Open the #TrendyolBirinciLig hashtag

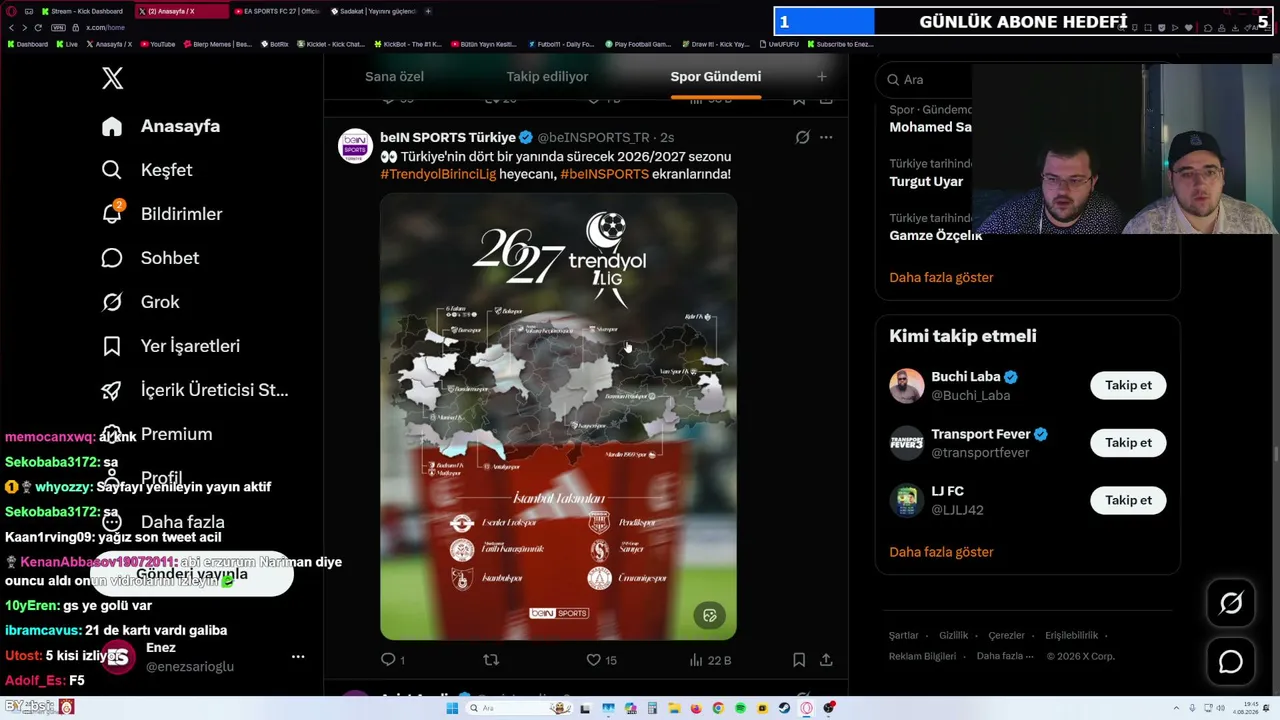tap(438, 174)
